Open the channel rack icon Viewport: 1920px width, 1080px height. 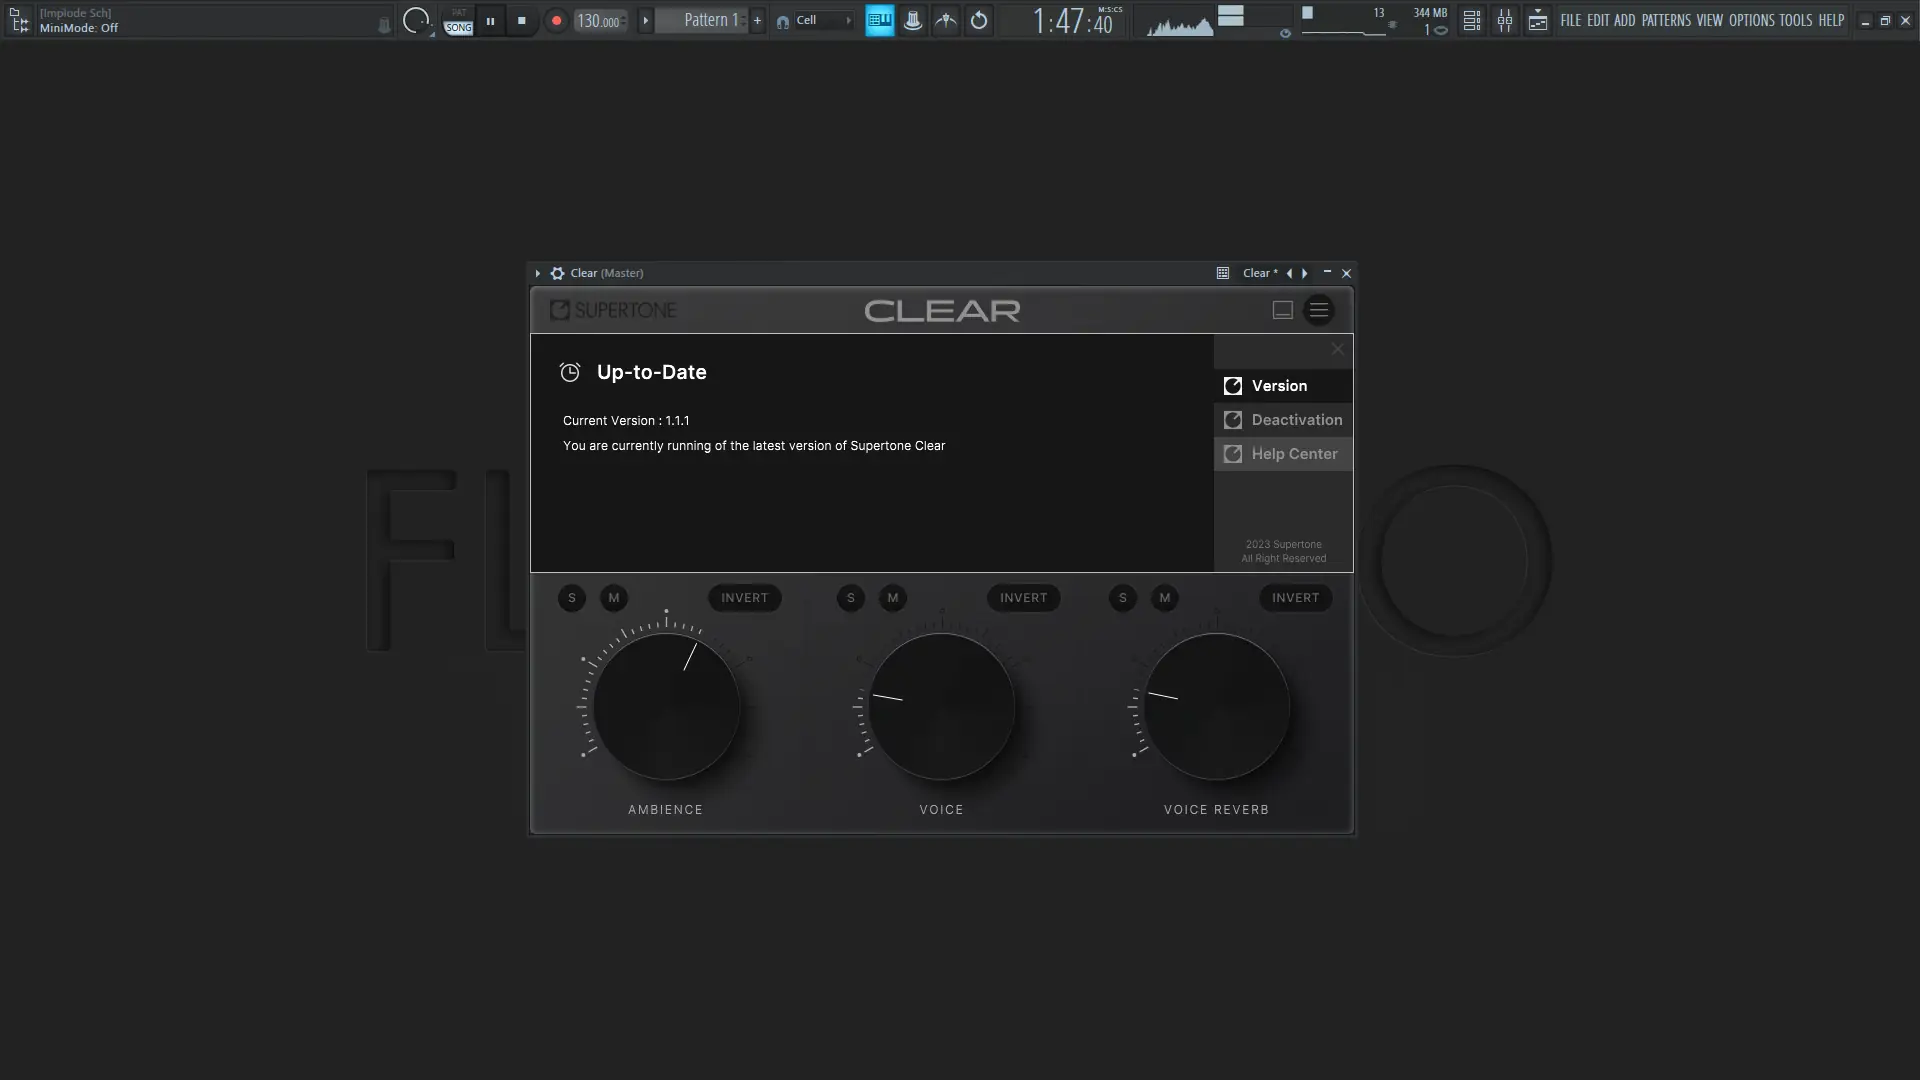point(1471,20)
